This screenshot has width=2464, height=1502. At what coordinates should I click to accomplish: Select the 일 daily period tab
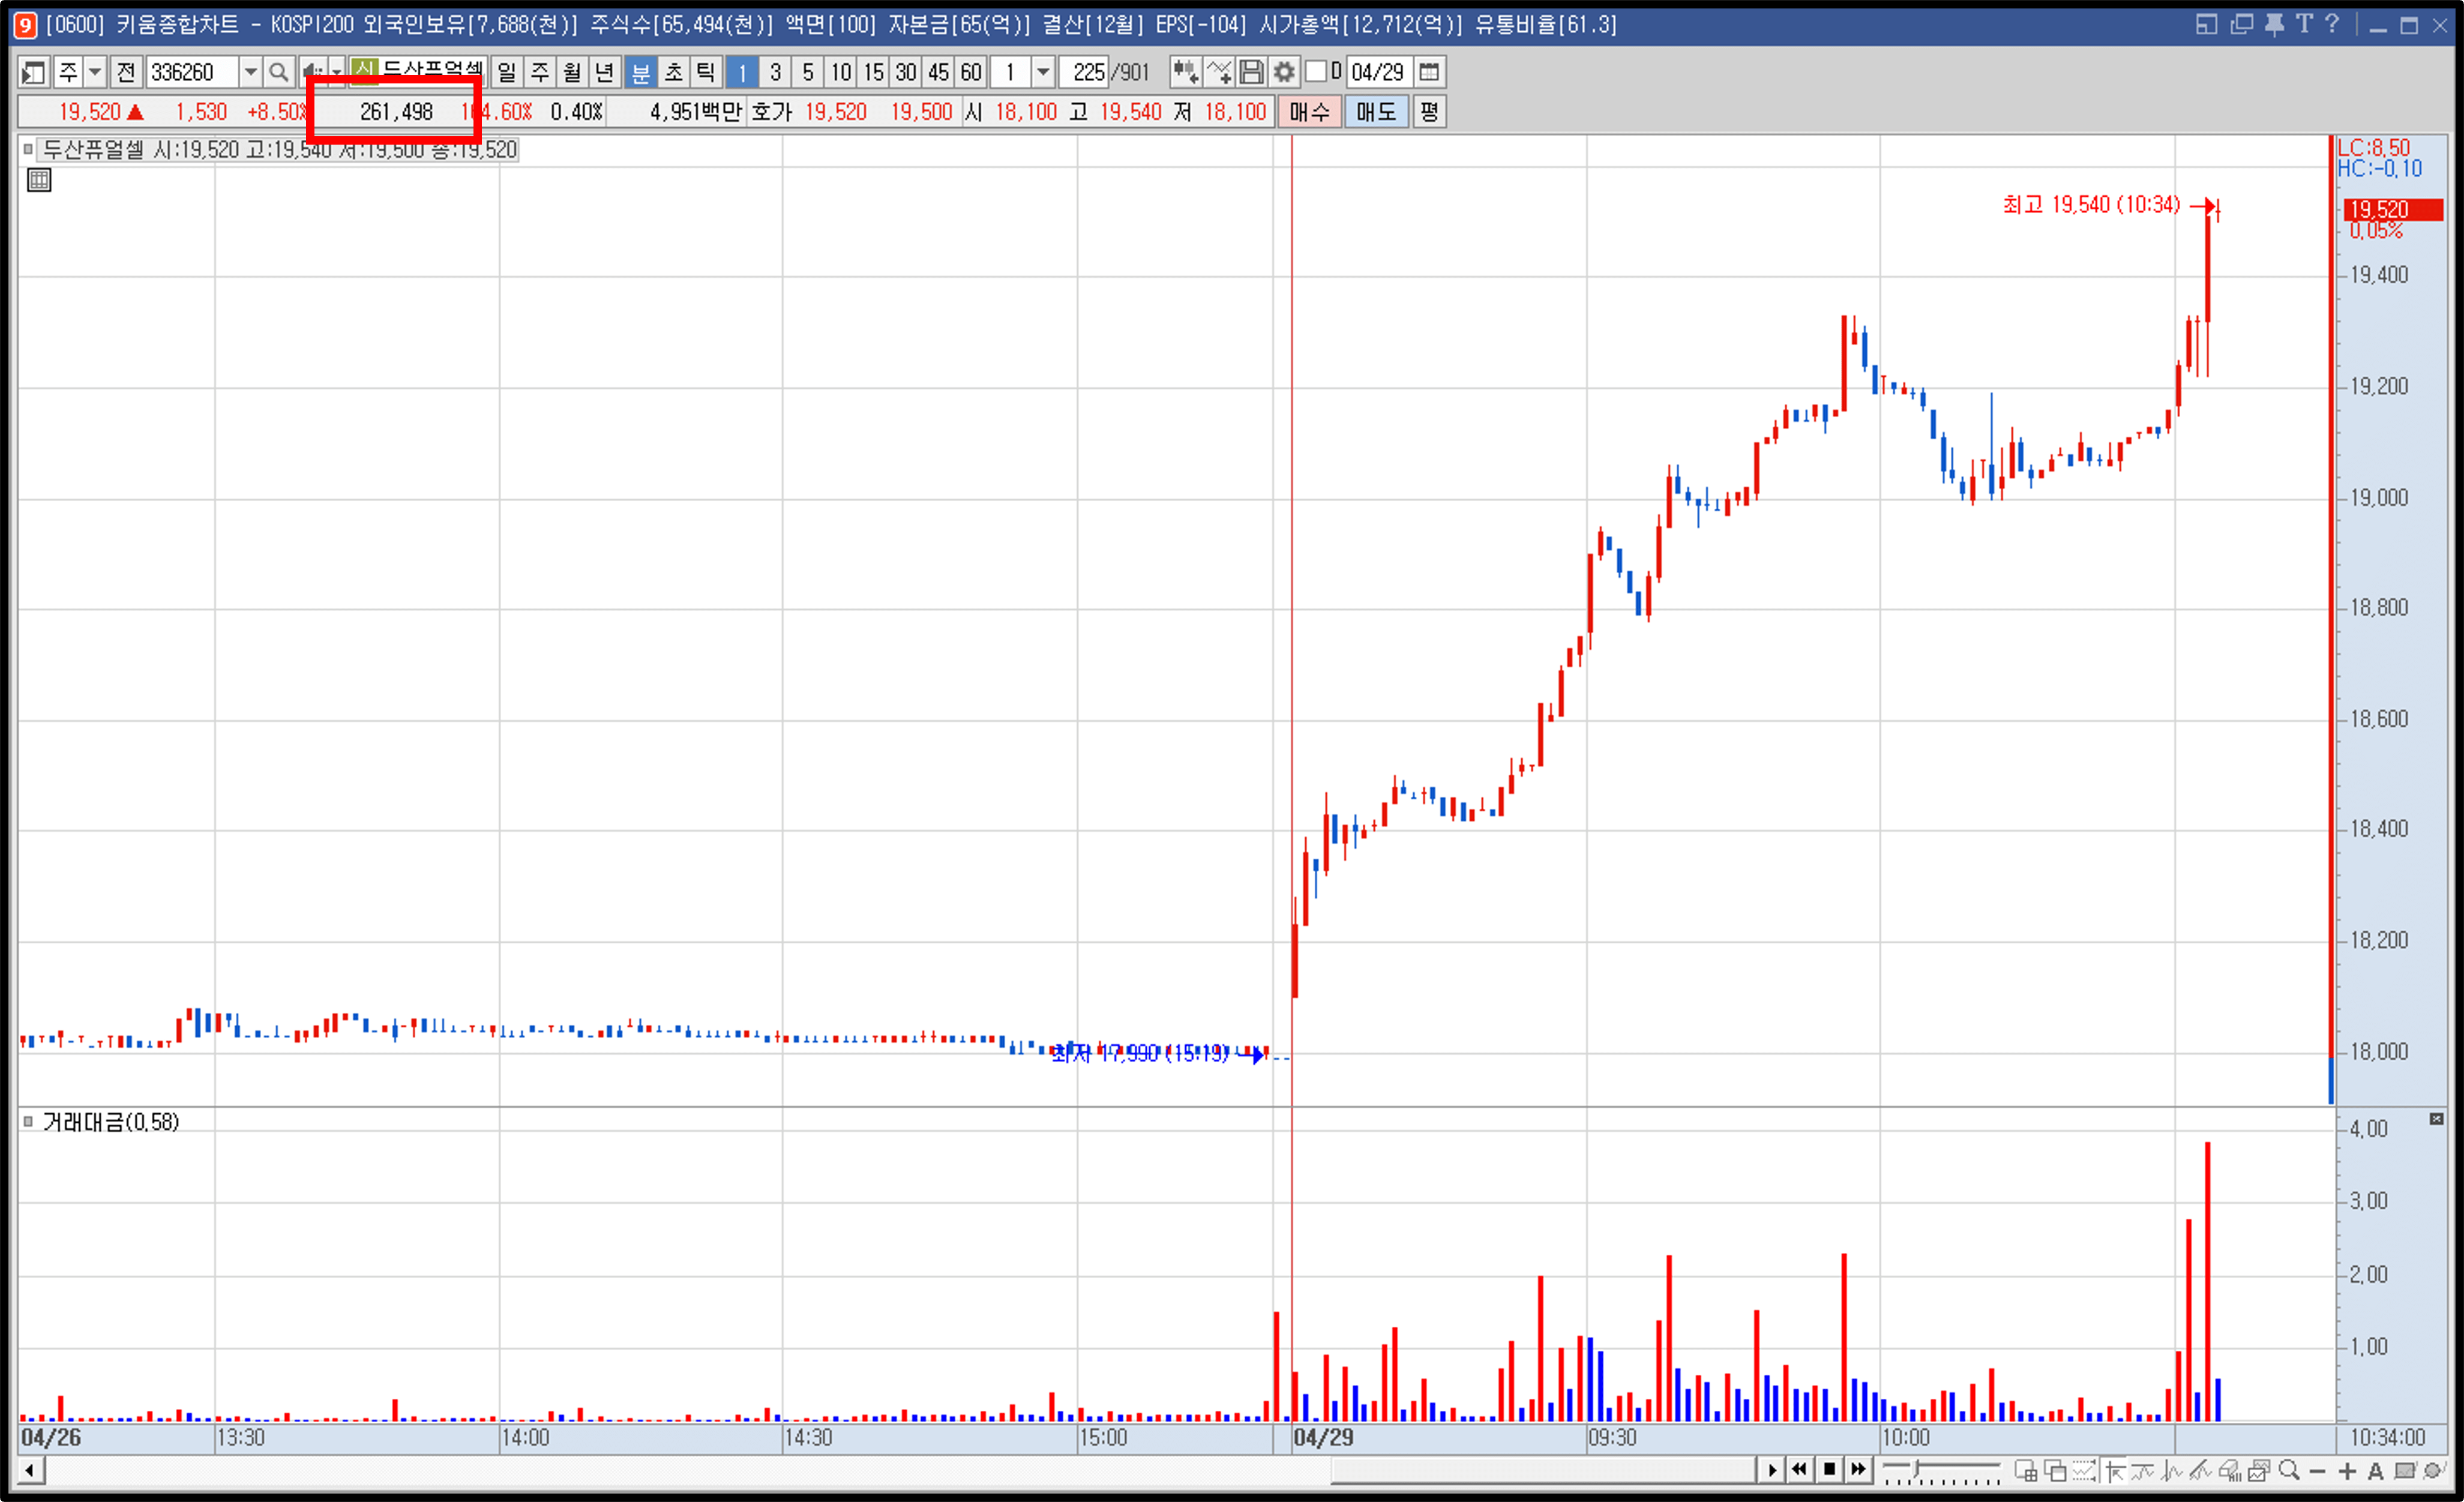(507, 72)
